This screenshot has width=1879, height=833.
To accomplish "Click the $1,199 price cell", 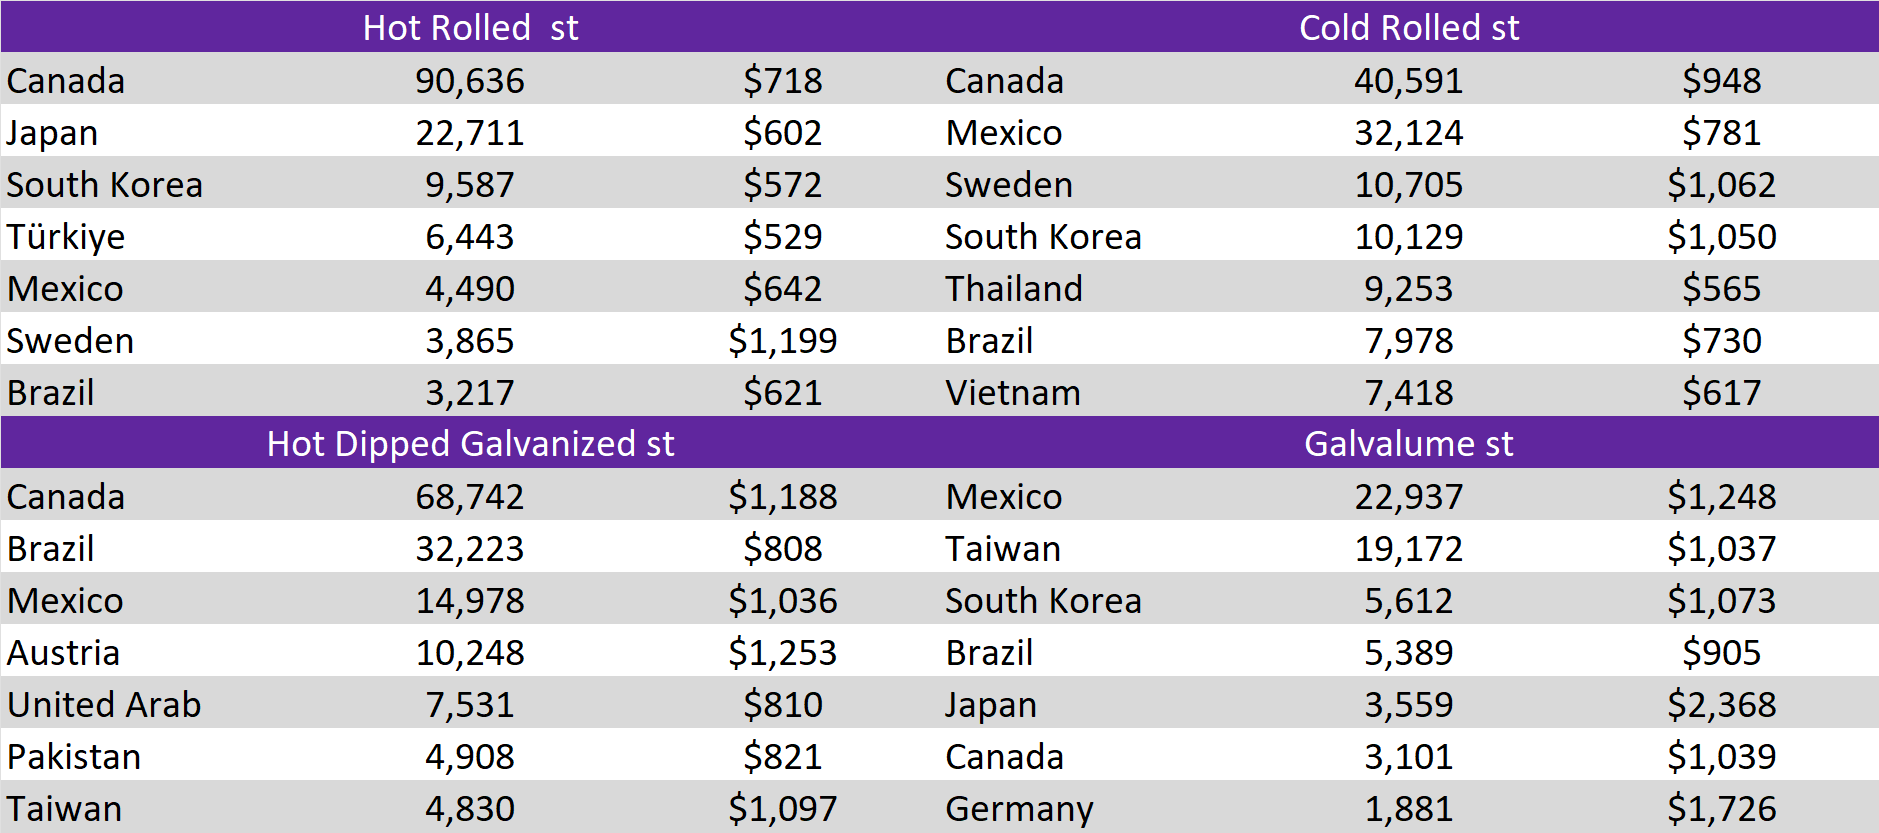I will (782, 341).
